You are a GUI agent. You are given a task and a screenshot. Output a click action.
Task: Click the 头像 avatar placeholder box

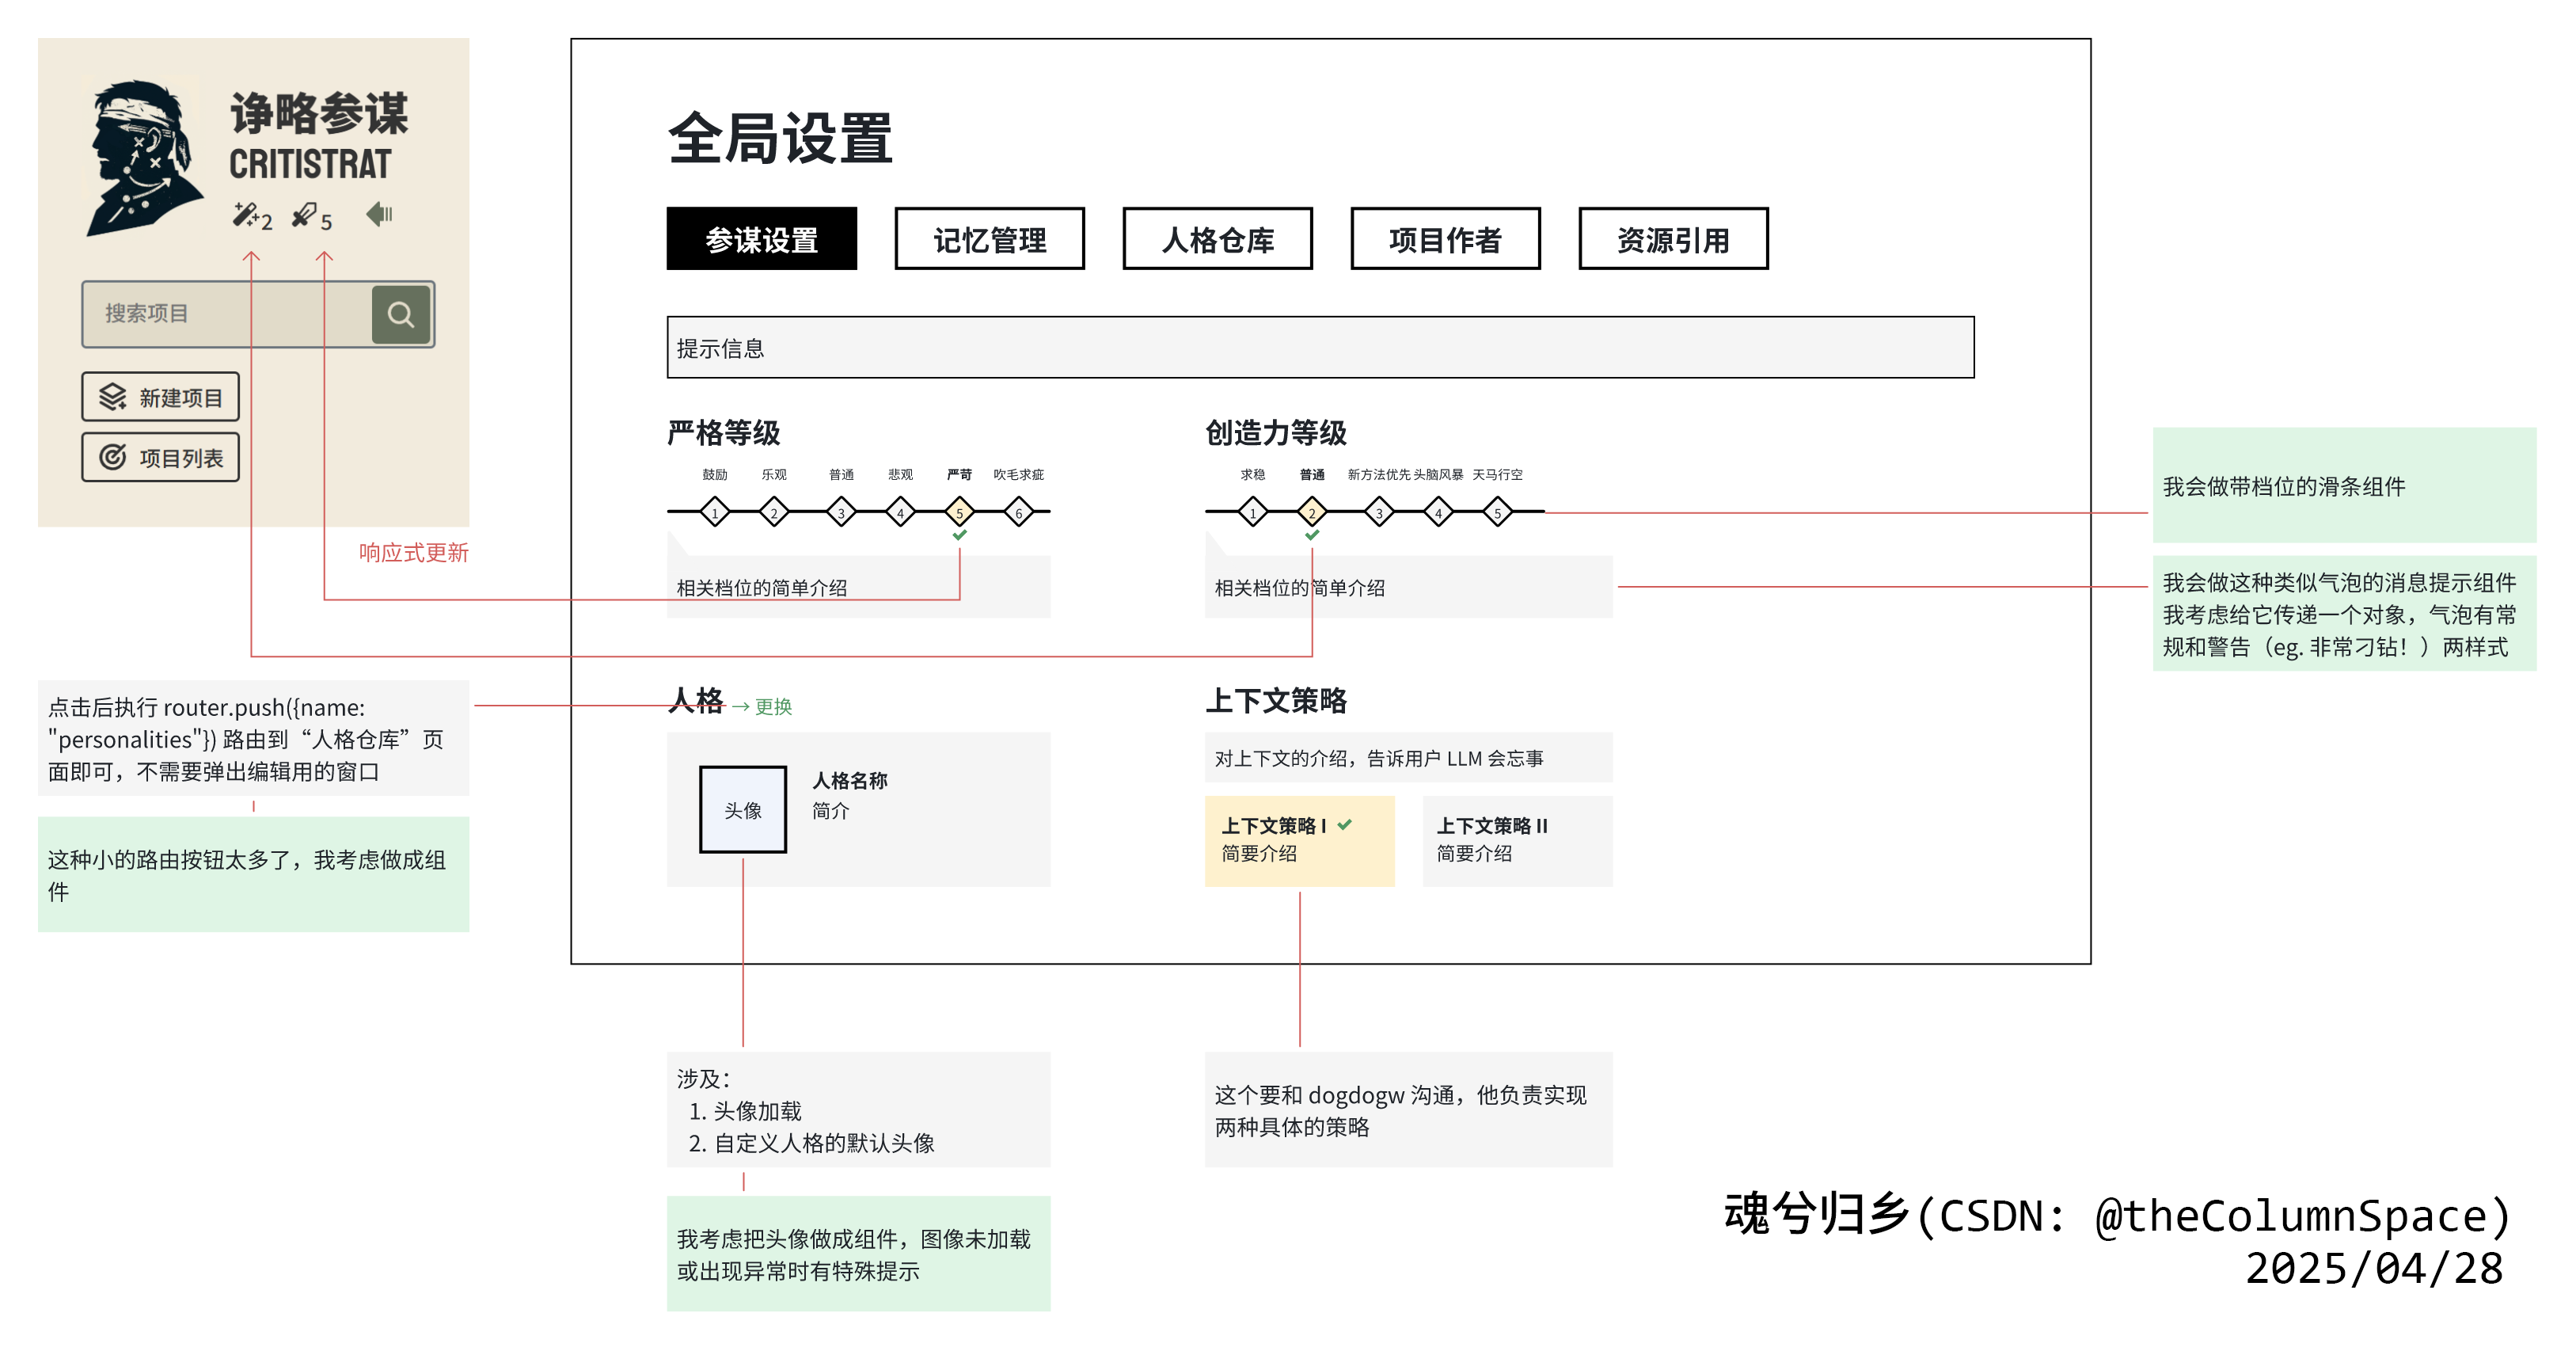click(742, 810)
